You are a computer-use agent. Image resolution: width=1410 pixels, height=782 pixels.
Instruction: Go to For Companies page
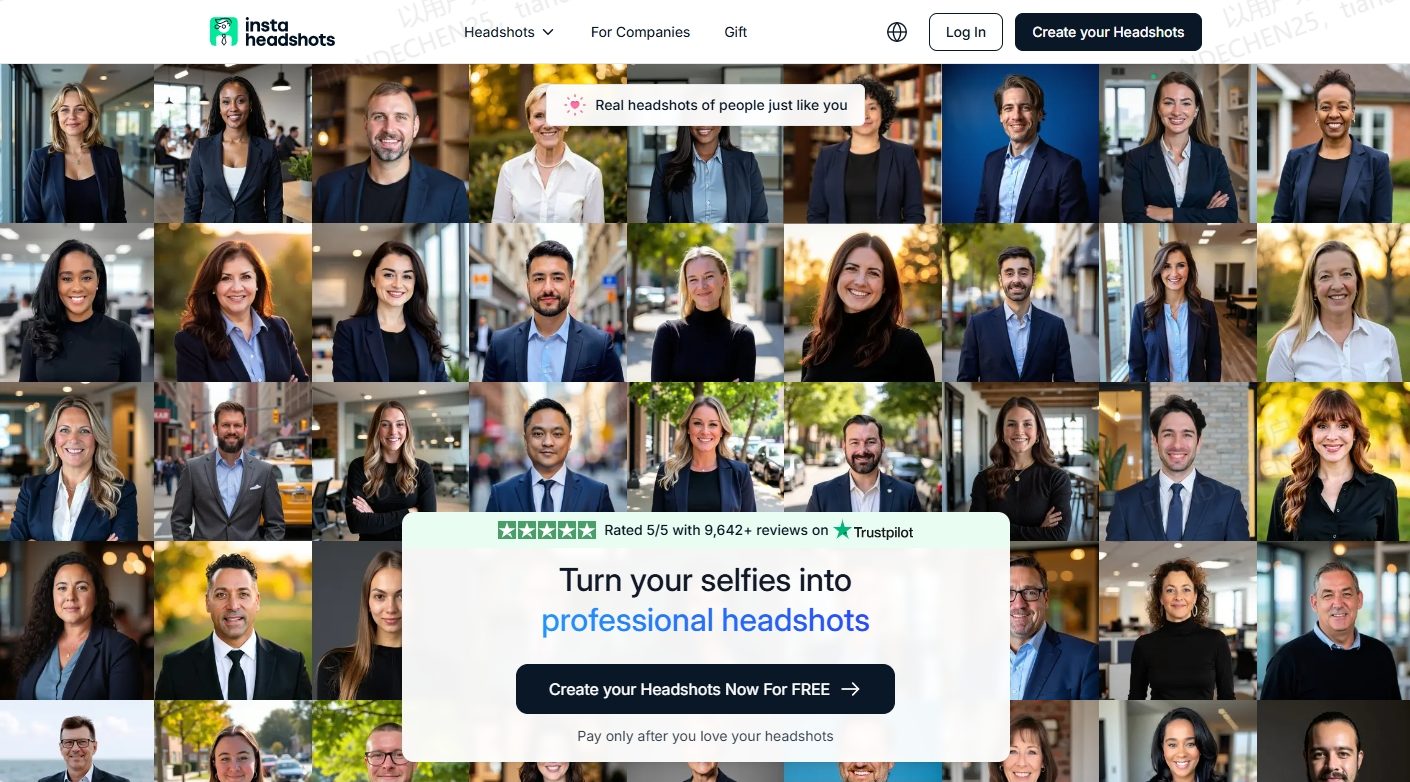click(640, 32)
